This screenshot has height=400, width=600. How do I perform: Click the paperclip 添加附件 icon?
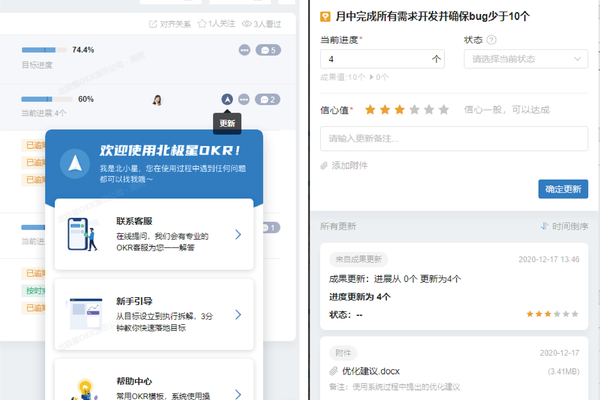pos(324,166)
